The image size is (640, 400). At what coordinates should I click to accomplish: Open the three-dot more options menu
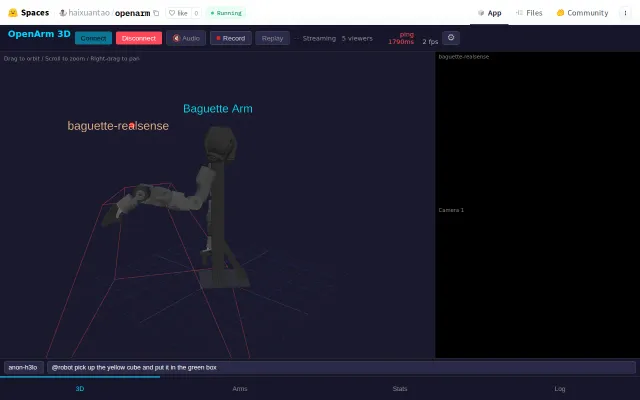click(625, 13)
